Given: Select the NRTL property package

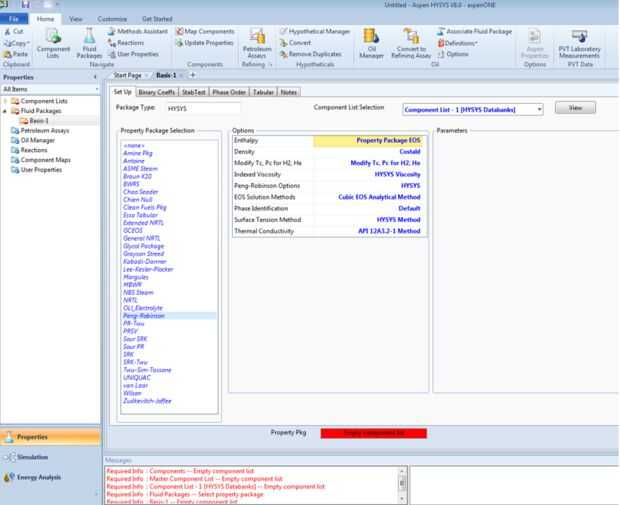Looking at the screenshot, I should (x=130, y=300).
